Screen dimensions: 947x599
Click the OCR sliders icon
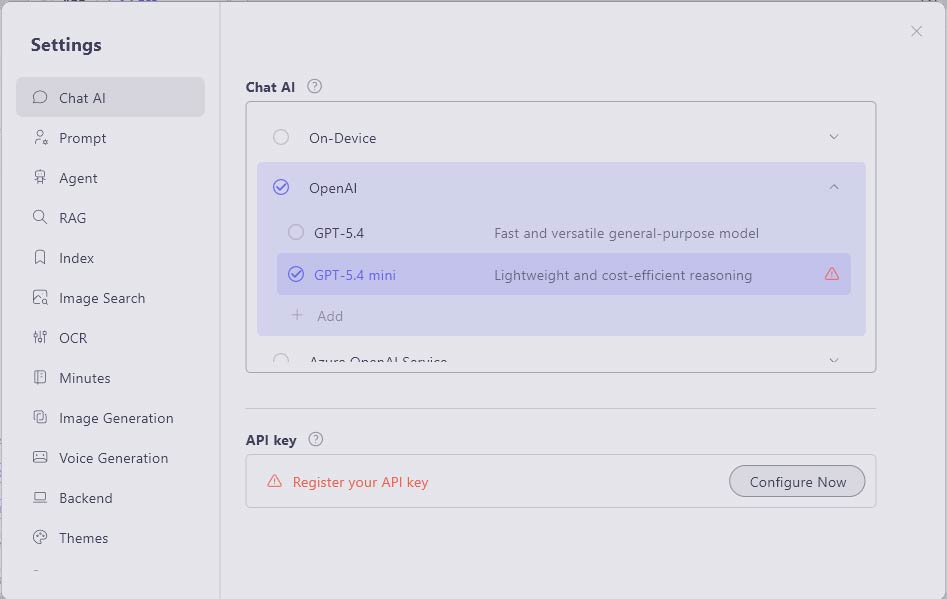click(40, 337)
